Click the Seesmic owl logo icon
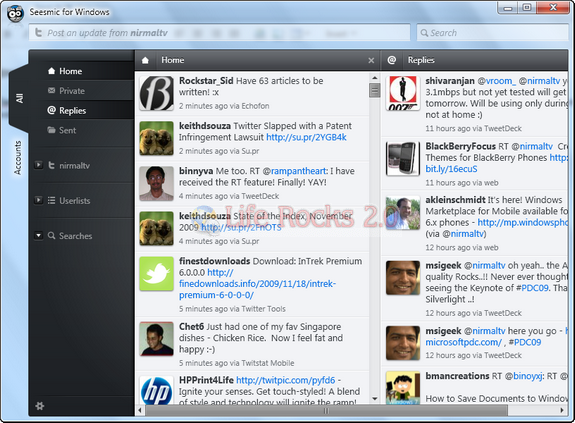575x423 pixels. click(15, 13)
